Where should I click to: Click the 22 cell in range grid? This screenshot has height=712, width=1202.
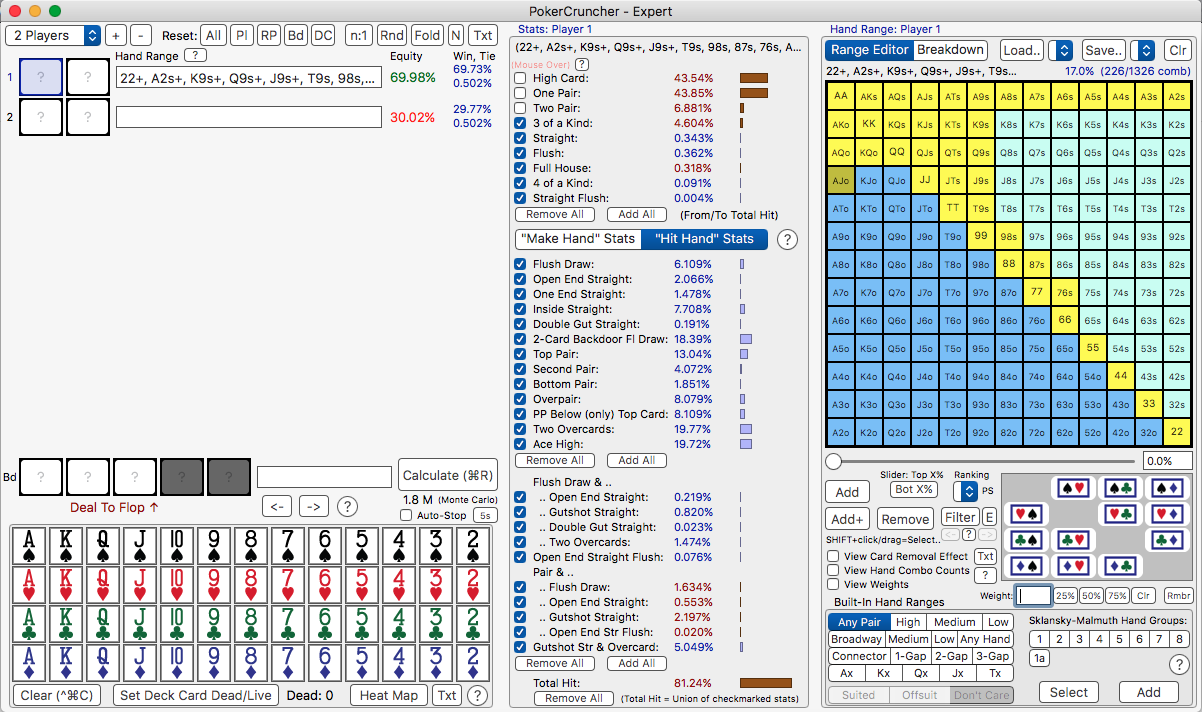tap(1178, 433)
